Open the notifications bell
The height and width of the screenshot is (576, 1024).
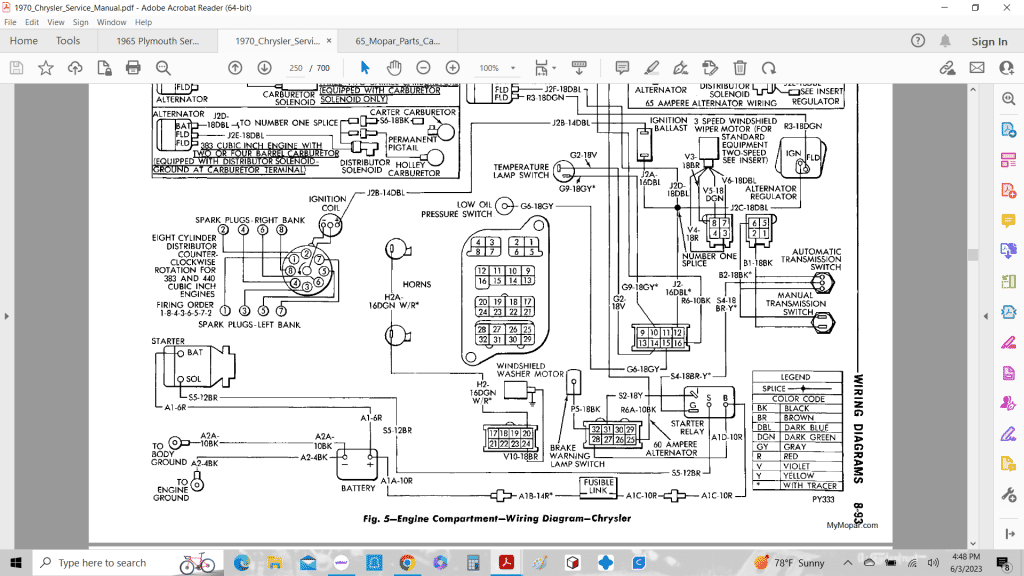click(x=947, y=41)
